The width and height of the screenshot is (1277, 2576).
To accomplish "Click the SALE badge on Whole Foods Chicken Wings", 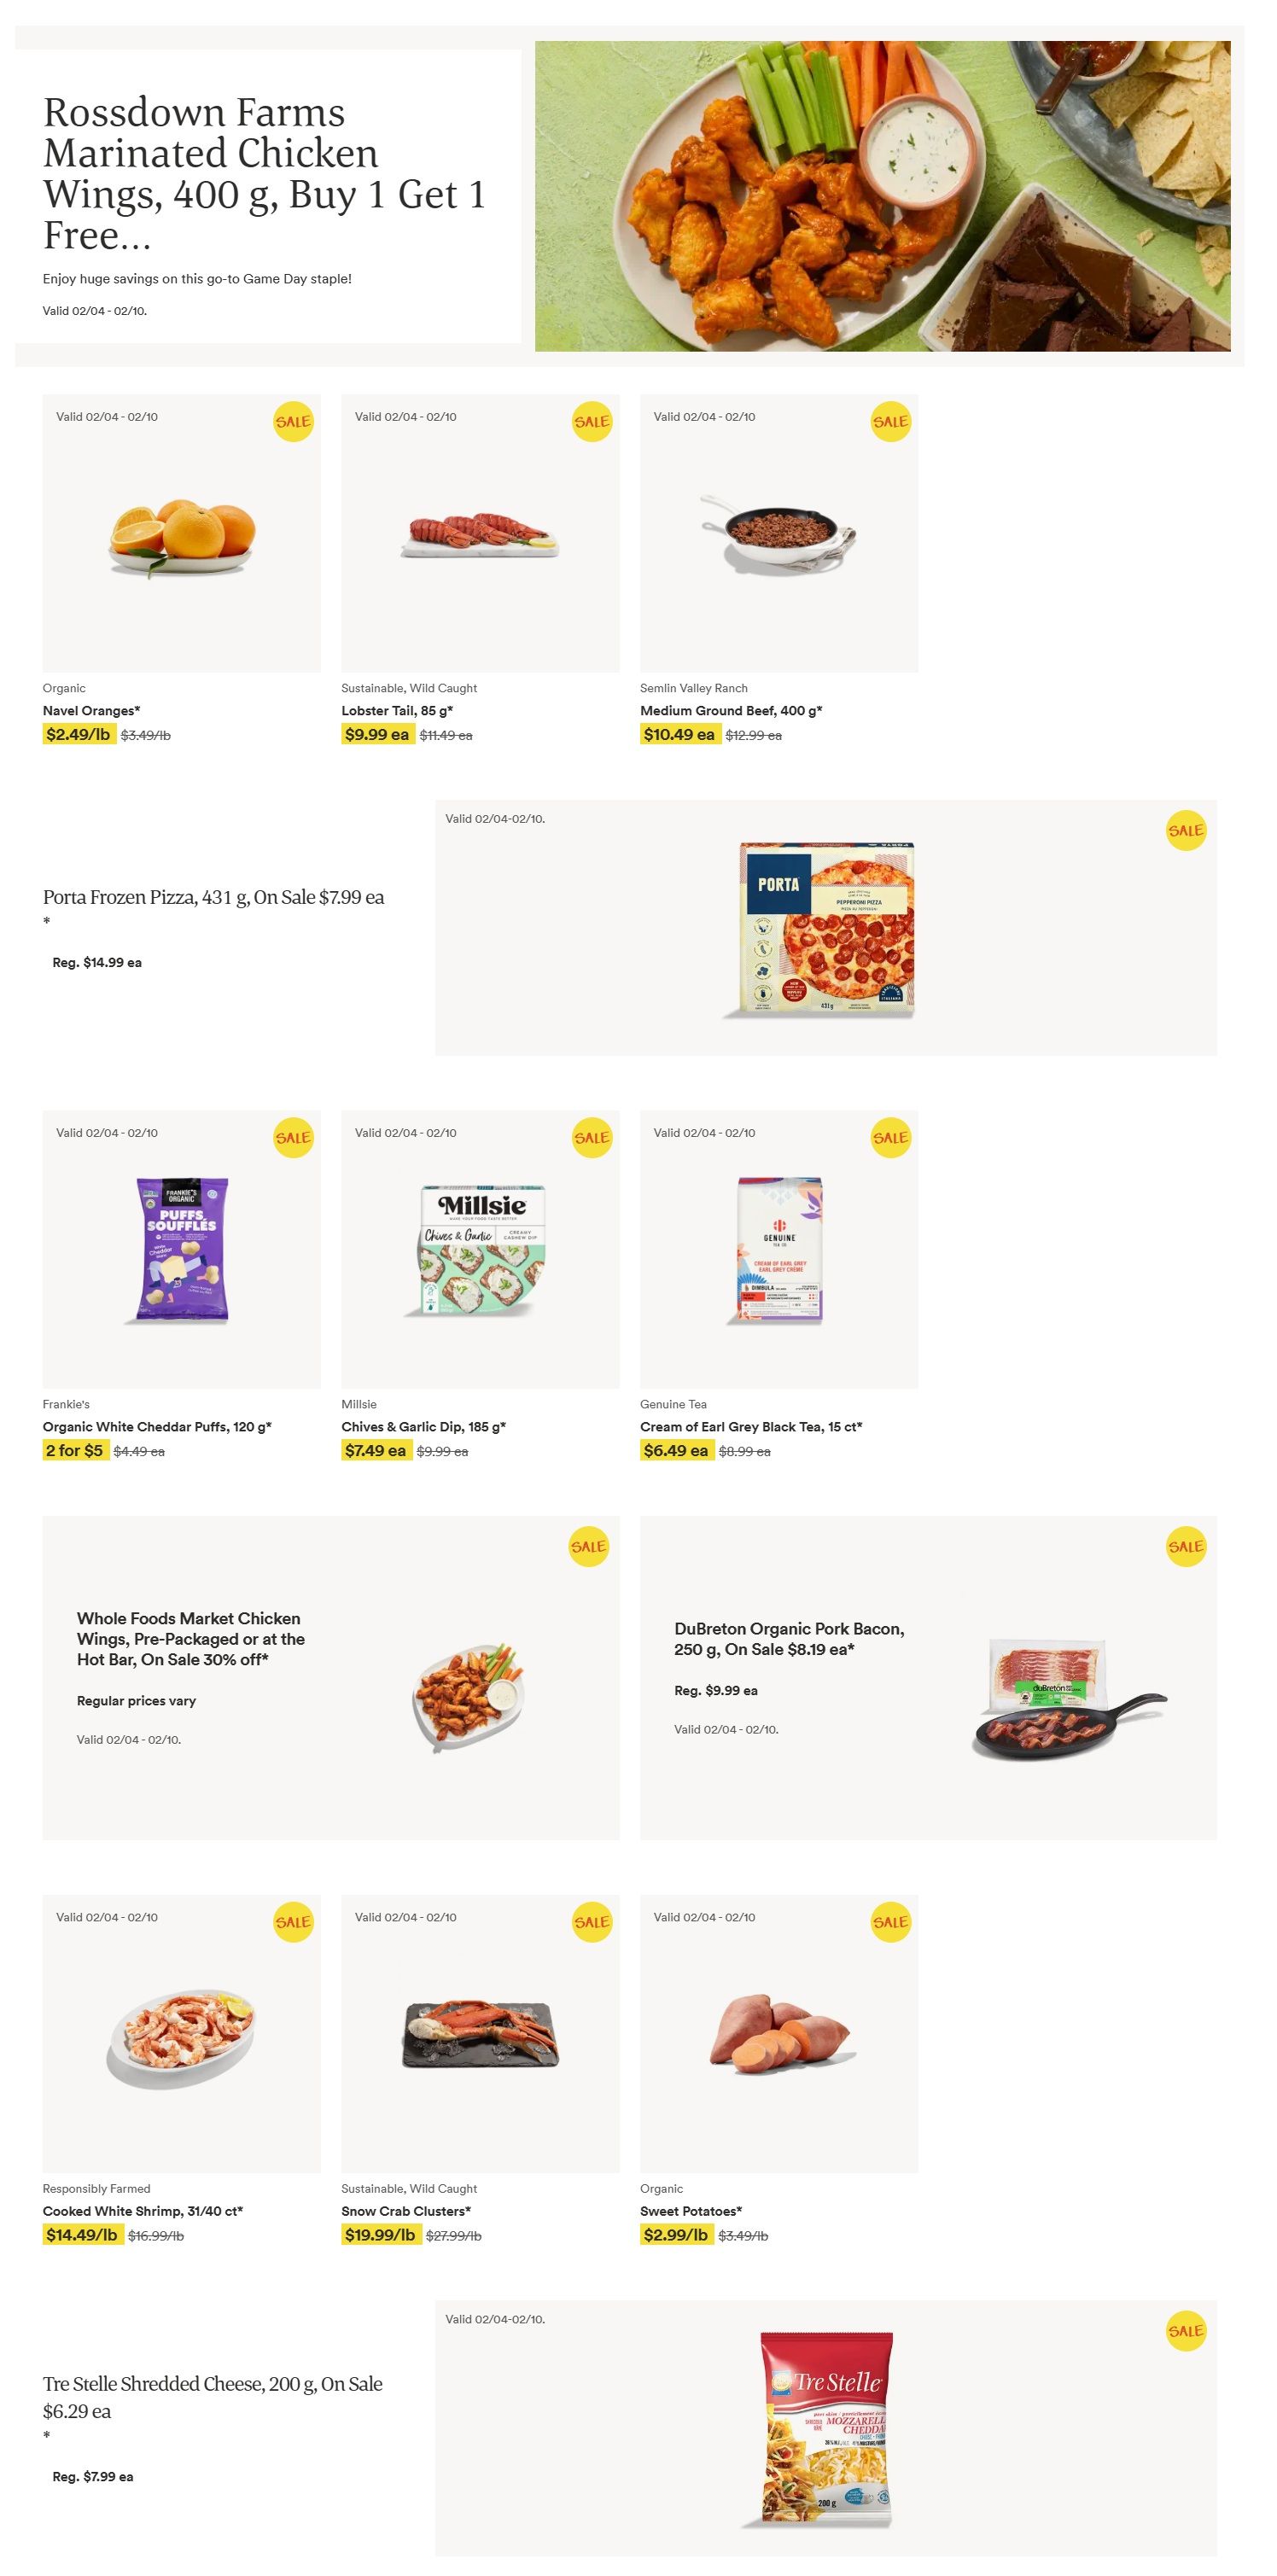I will point(588,1547).
